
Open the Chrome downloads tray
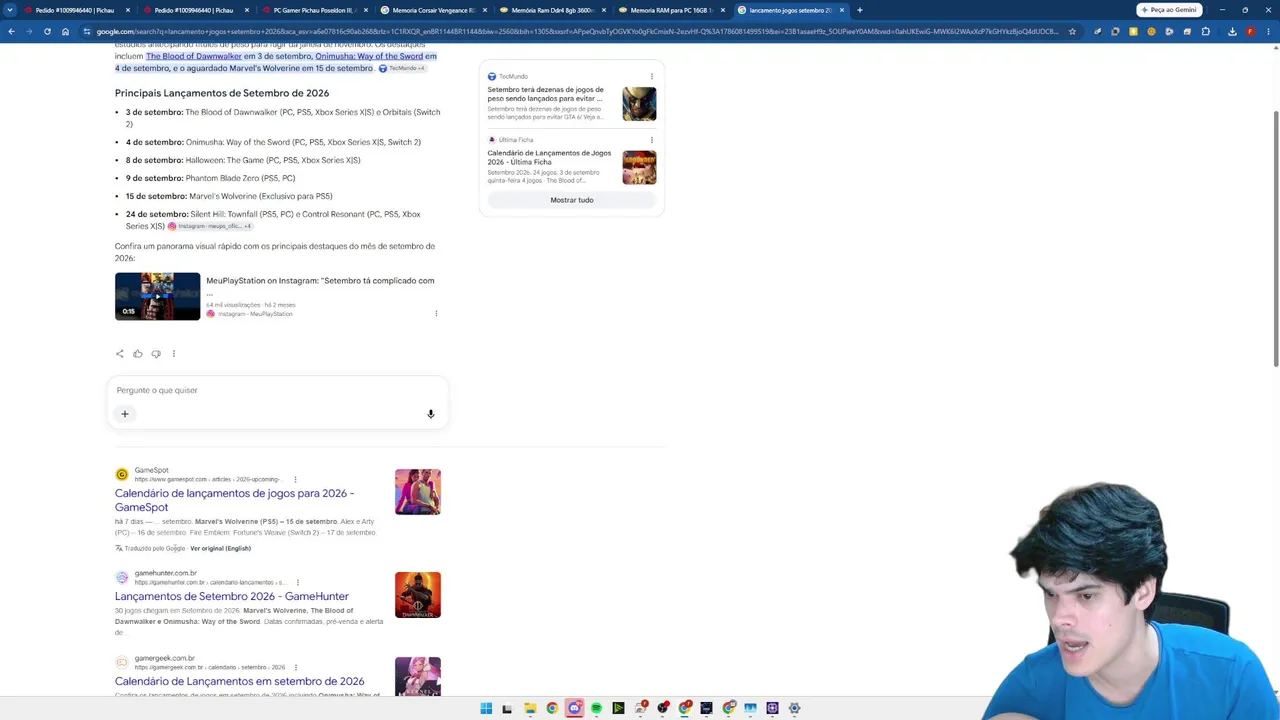point(1232,31)
